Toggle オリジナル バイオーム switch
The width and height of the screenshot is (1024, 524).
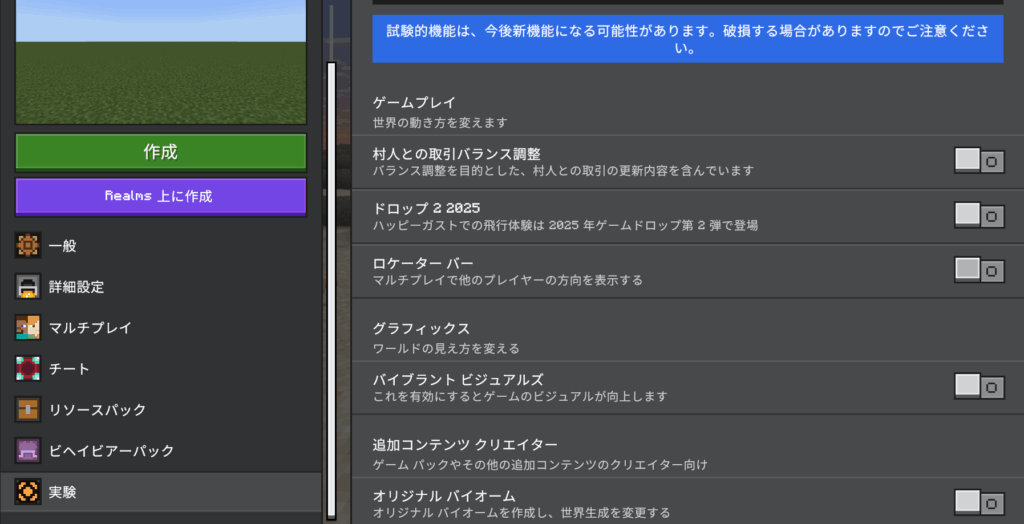coord(979,502)
